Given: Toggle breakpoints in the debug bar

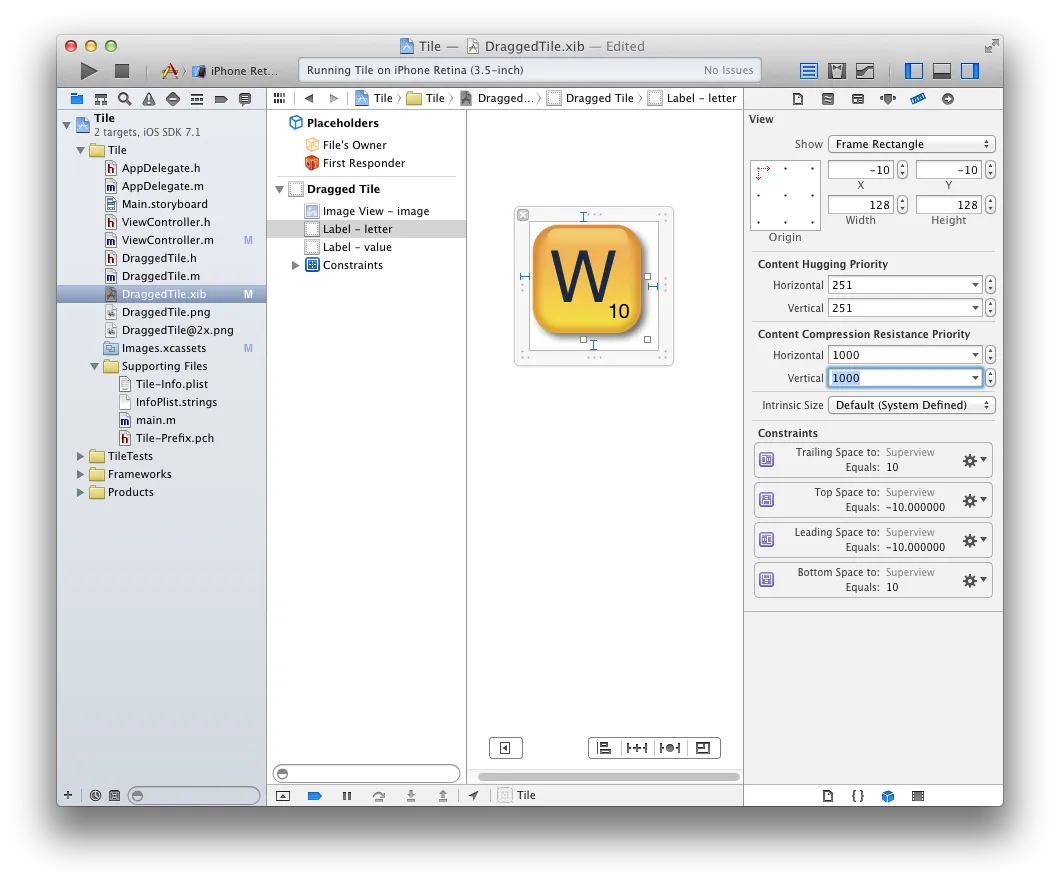Looking at the screenshot, I should tap(314, 796).
